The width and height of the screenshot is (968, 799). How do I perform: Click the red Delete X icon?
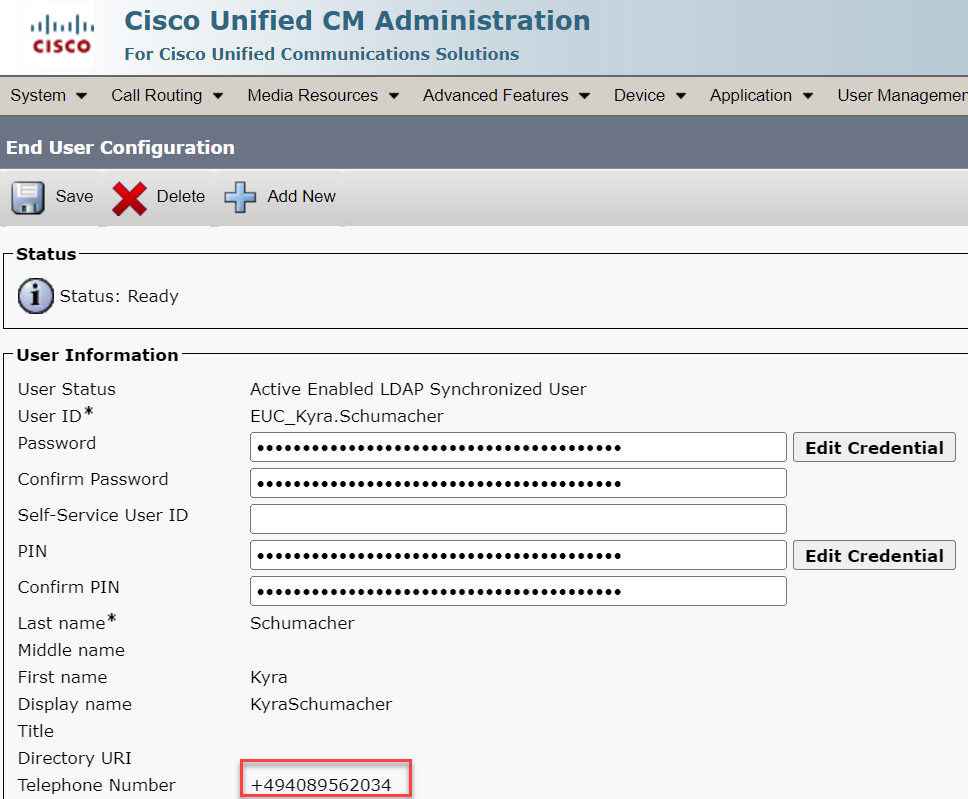(129, 198)
